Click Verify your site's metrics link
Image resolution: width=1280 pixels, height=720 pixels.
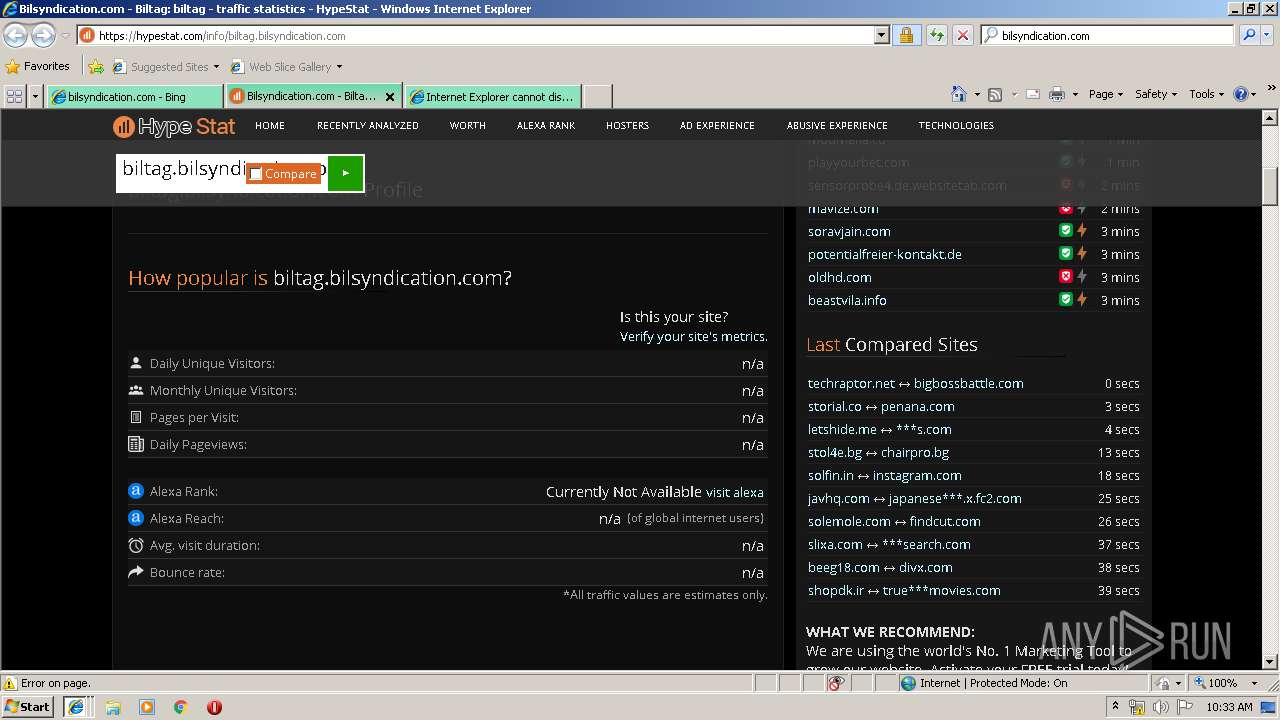(694, 337)
